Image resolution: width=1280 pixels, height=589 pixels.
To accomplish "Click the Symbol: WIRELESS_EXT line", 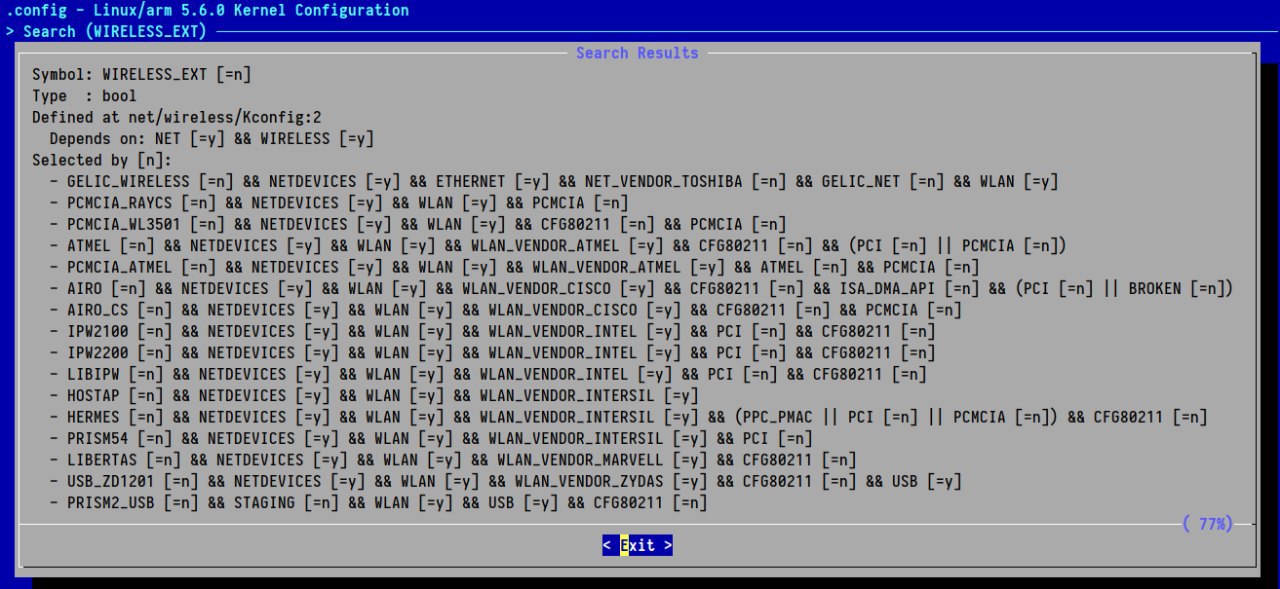I will [x=142, y=75].
